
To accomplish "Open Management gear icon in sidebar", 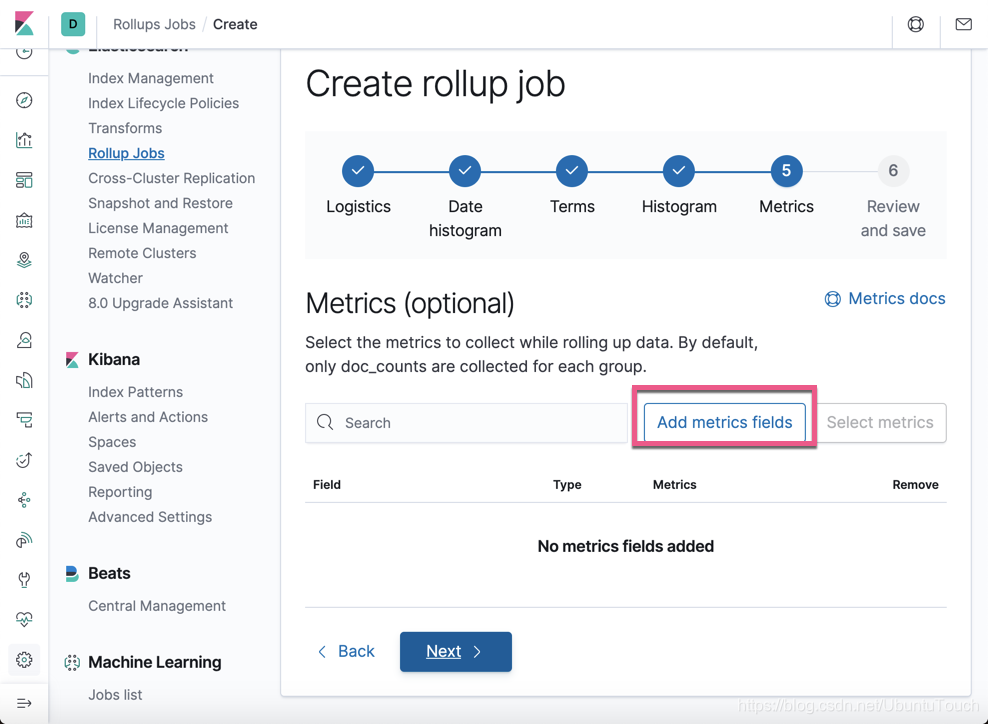I will click(24, 660).
